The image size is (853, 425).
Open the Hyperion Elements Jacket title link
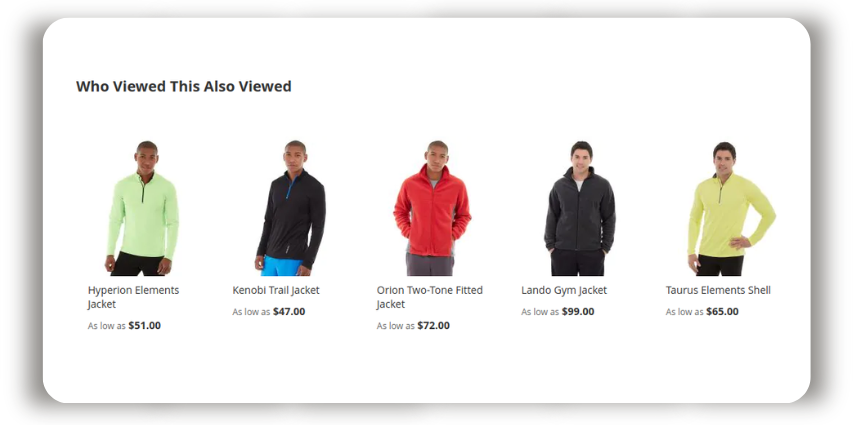(133, 297)
